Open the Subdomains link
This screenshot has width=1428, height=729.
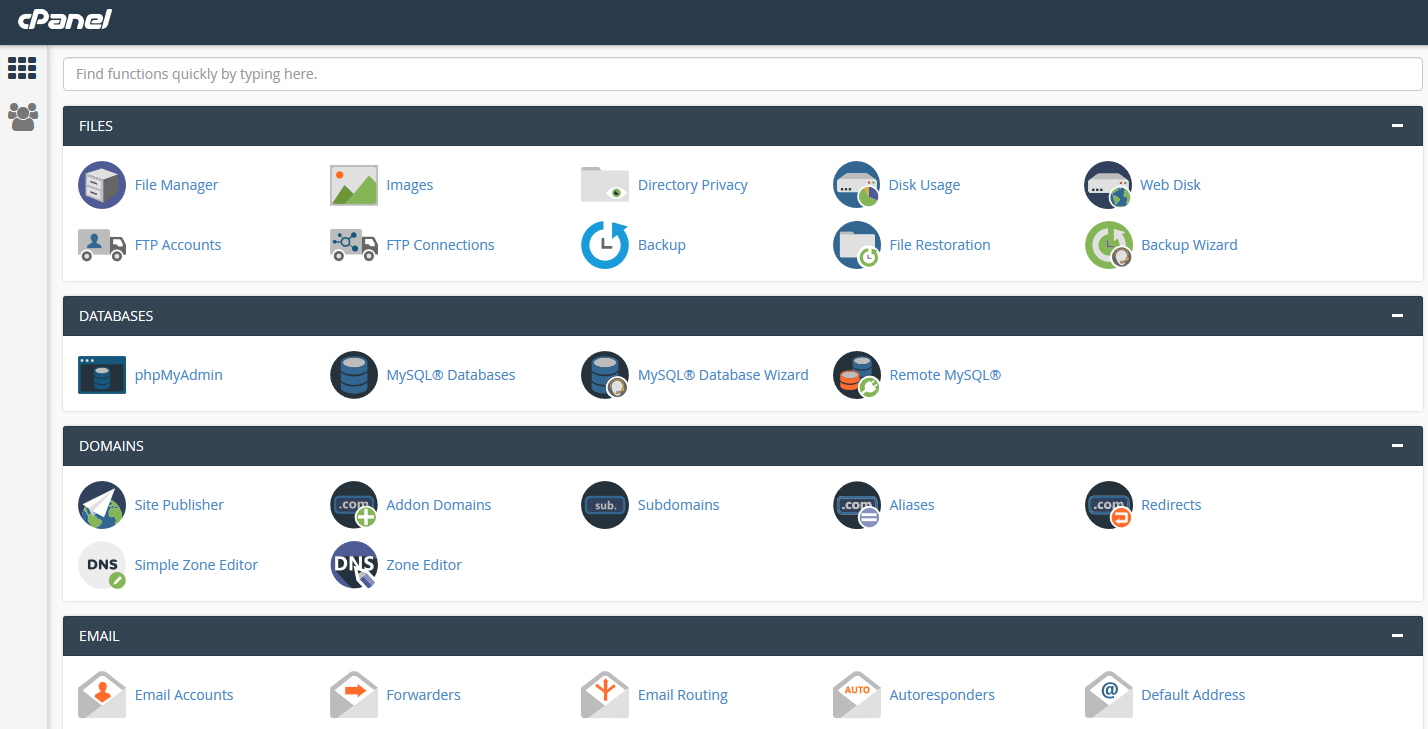(x=679, y=505)
